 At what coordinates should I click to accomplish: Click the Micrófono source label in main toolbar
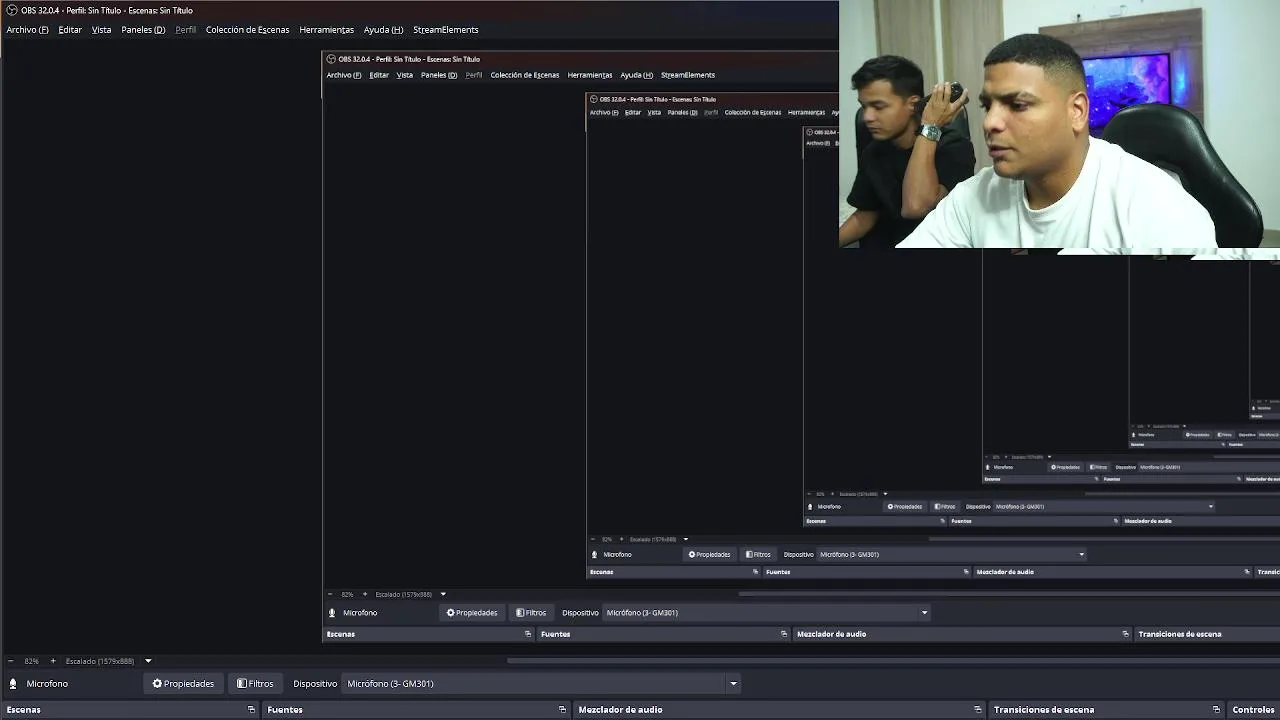[x=47, y=684]
